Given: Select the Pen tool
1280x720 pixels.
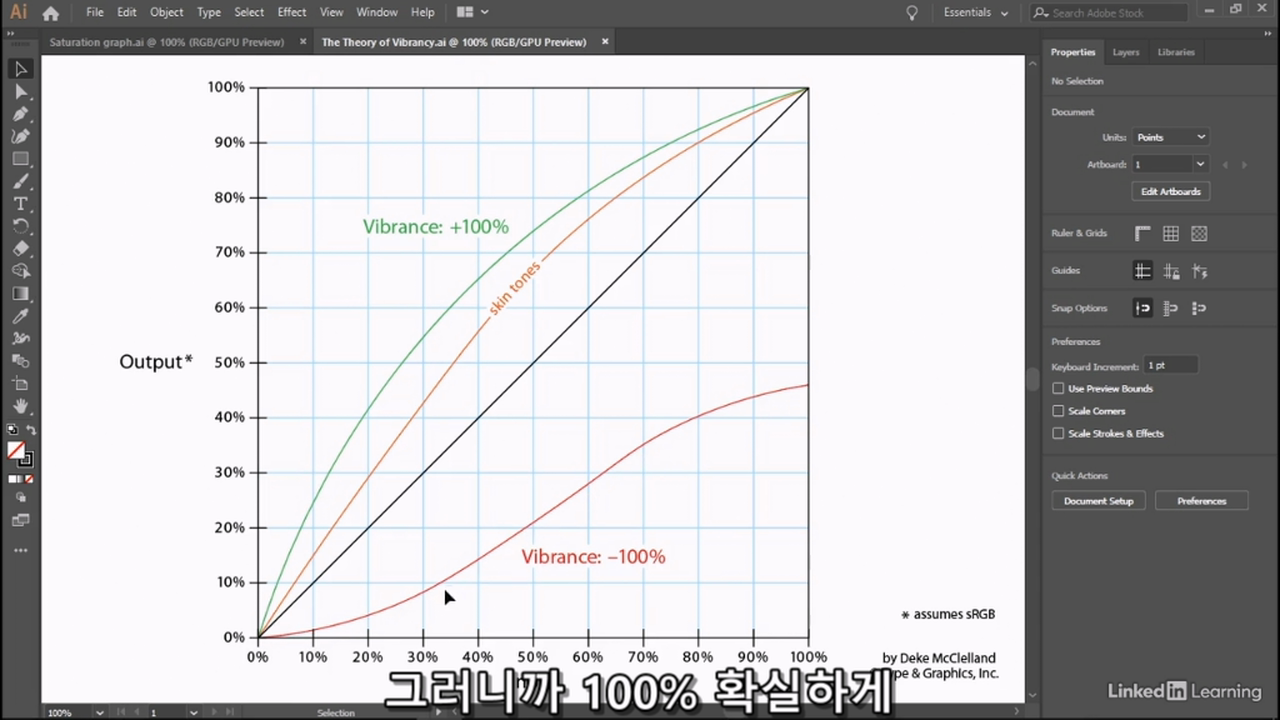Looking at the screenshot, I should coord(20,114).
